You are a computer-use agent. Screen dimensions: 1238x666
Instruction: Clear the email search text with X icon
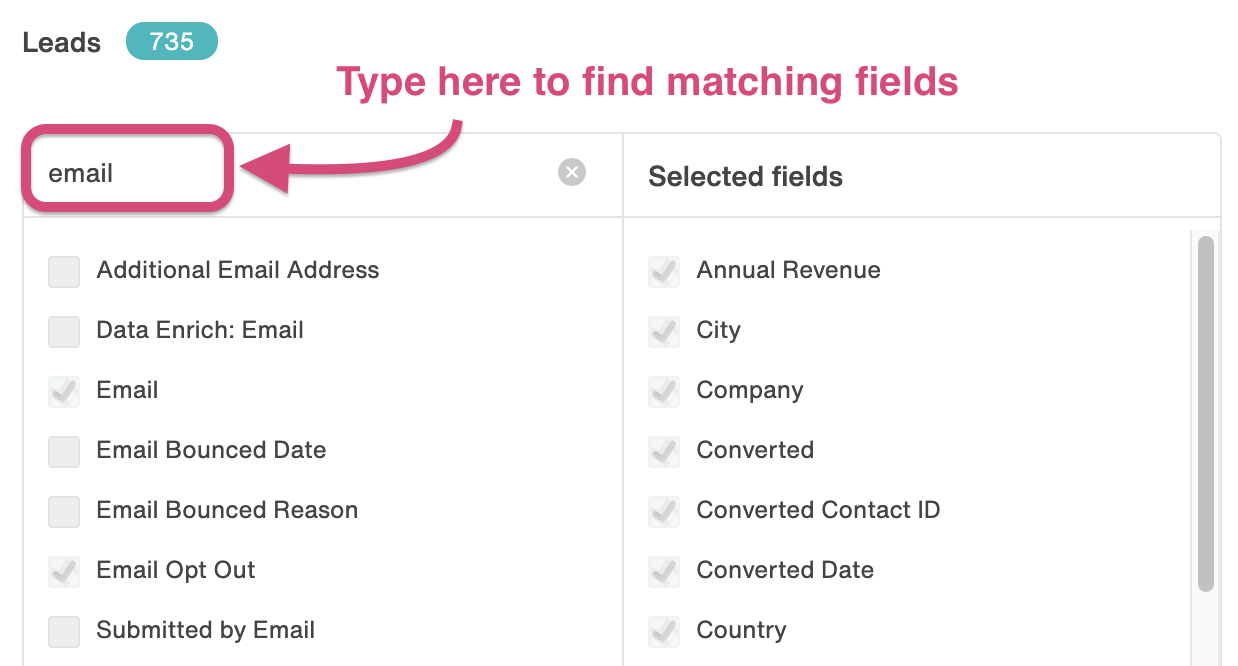click(572, 173)
